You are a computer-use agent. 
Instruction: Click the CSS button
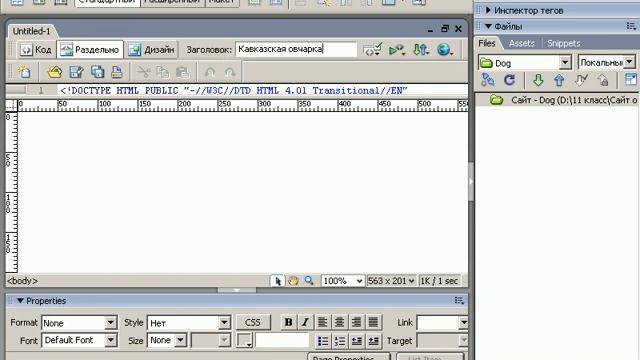(253, 322)
